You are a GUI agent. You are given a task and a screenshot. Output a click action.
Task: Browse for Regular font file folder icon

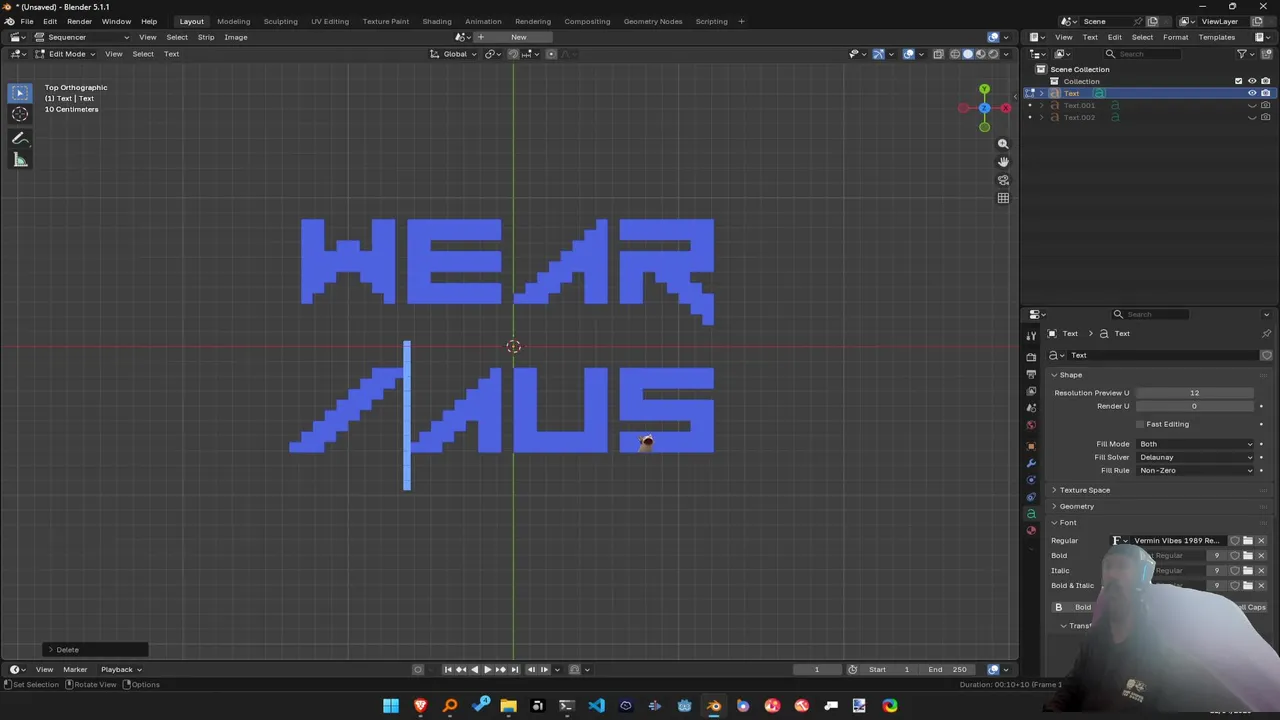click(x=1248, y=541)
